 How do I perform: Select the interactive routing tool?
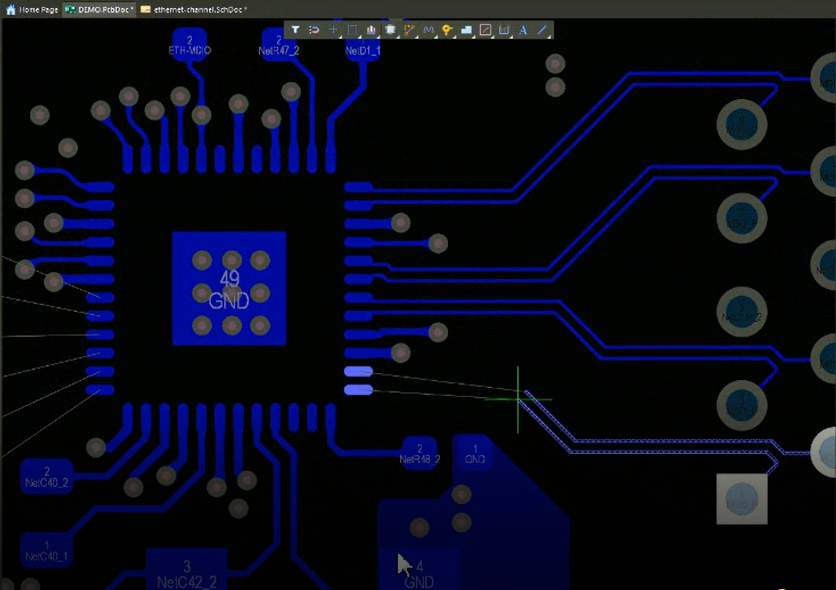(x=410, y=30)
